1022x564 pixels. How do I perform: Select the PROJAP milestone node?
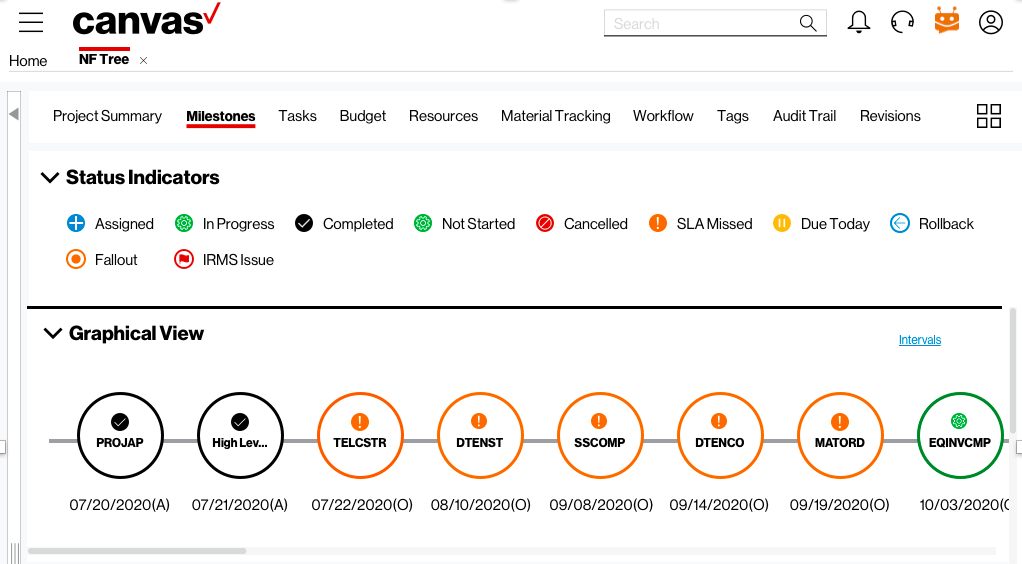click(x=120, y=435)
